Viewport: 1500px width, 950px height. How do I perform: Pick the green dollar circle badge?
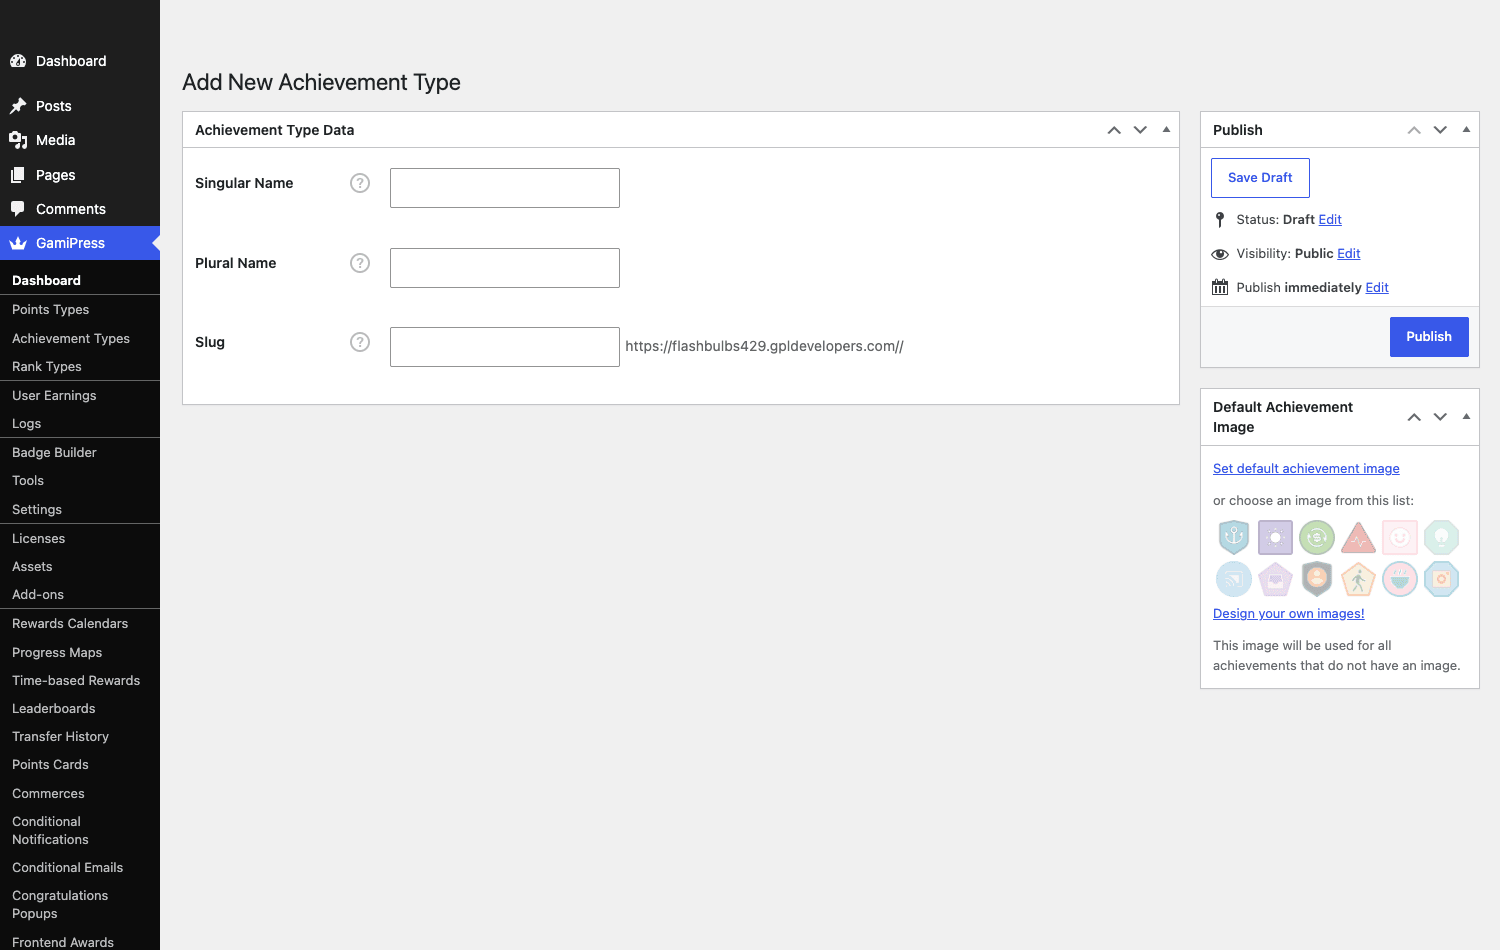pyautogui.click(x=1317, y=537)
